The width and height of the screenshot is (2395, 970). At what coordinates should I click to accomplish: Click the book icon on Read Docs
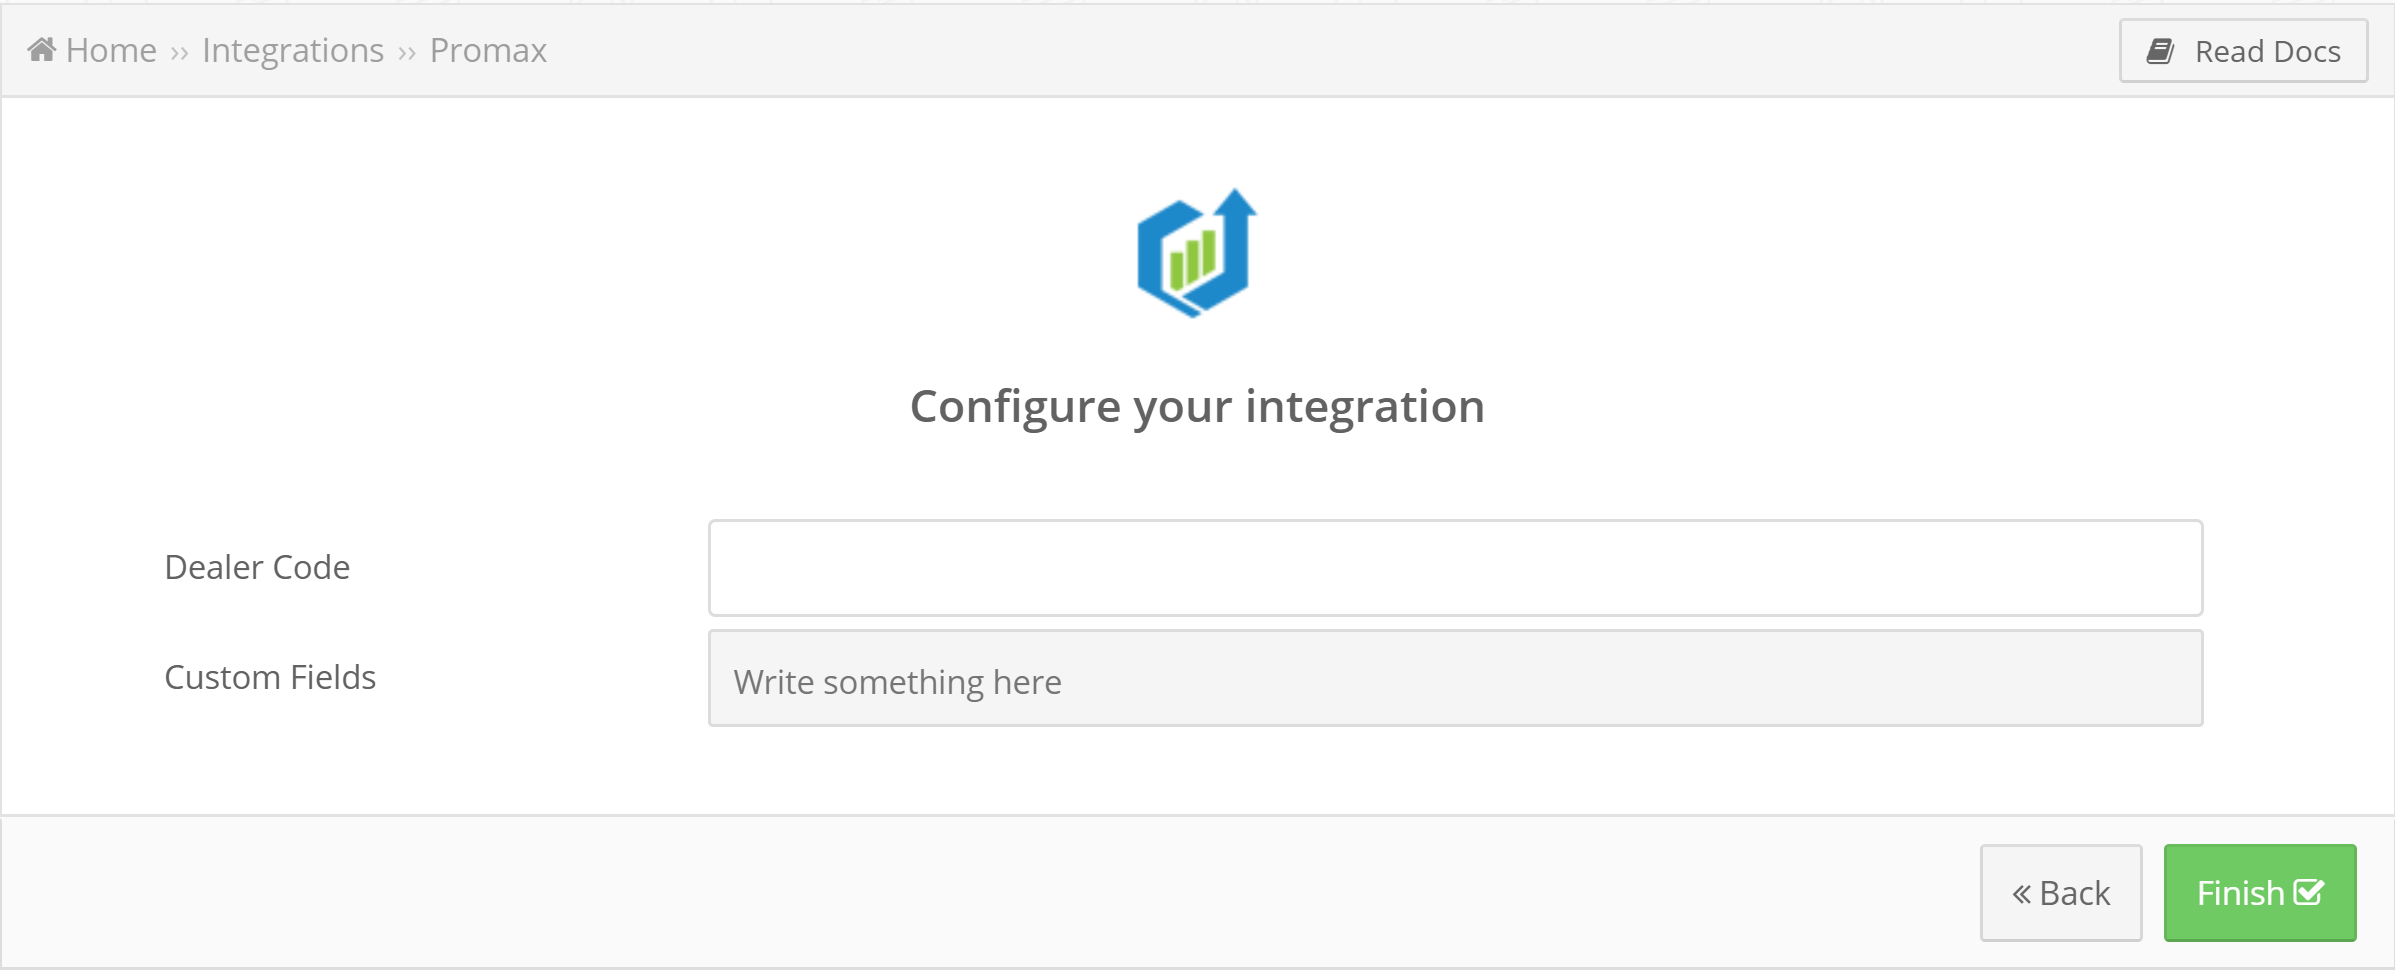point(2160,51)
